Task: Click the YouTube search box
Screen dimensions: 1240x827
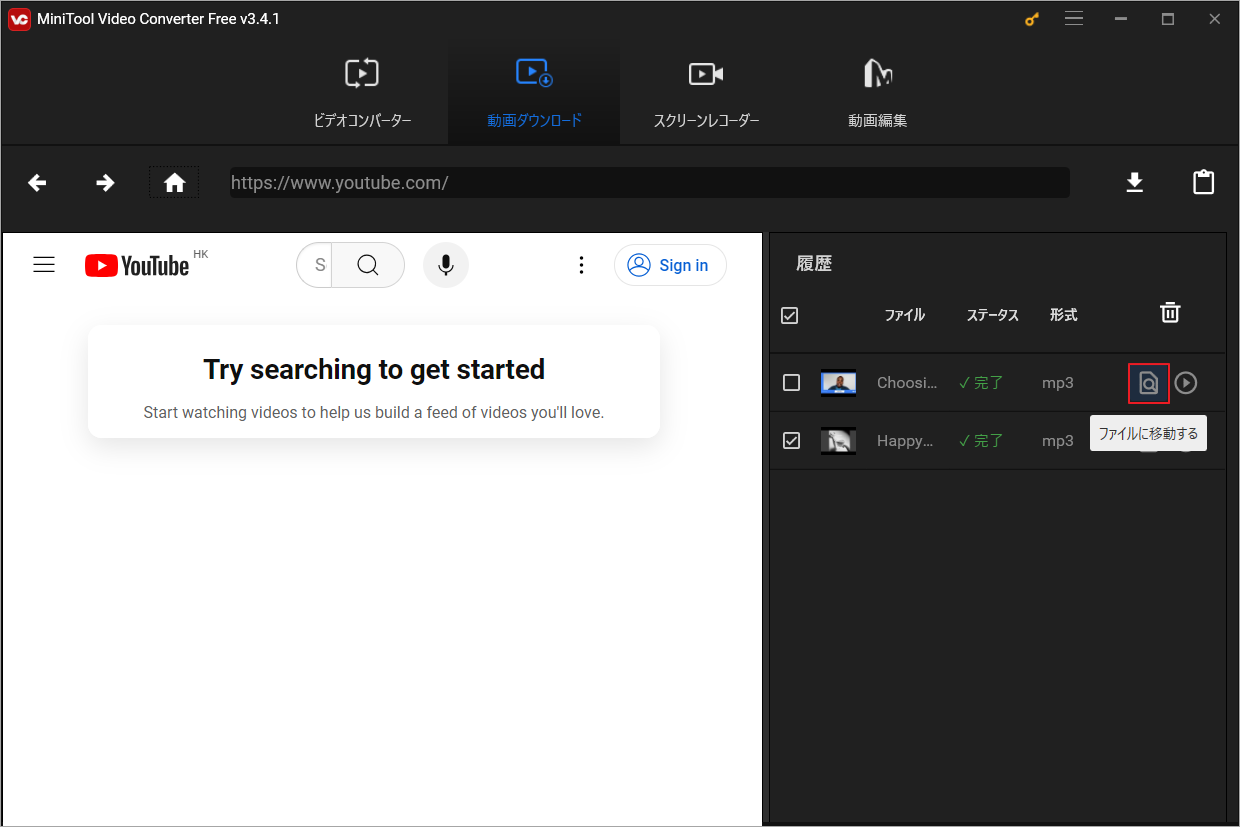Action: pos(314,265)
